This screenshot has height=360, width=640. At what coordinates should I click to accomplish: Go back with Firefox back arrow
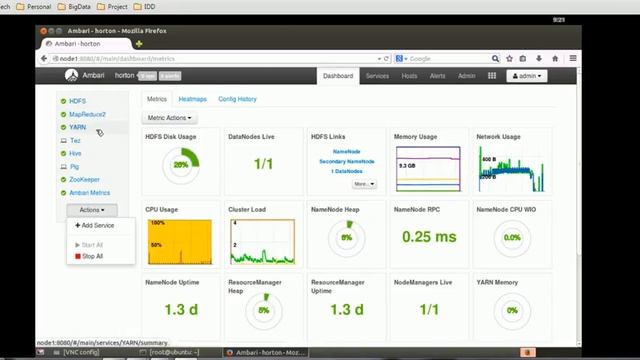point(44,58)
